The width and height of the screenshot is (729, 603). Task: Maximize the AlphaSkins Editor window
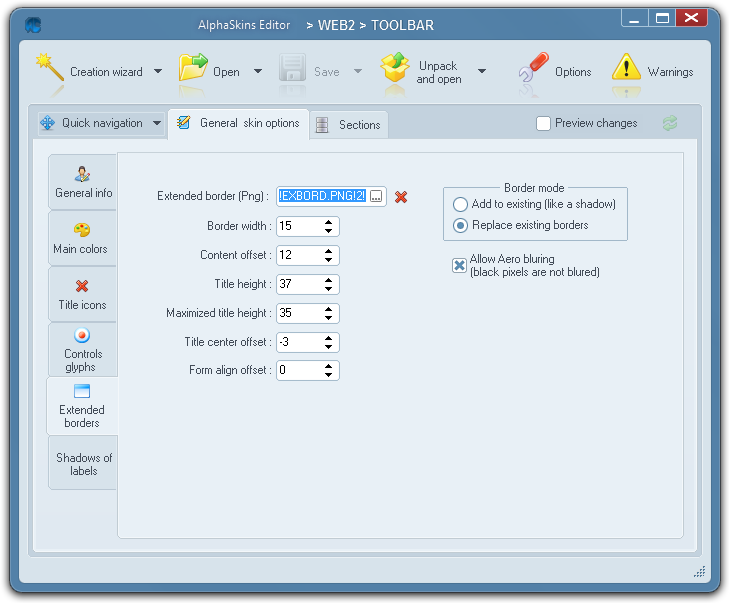click(662, 18)
